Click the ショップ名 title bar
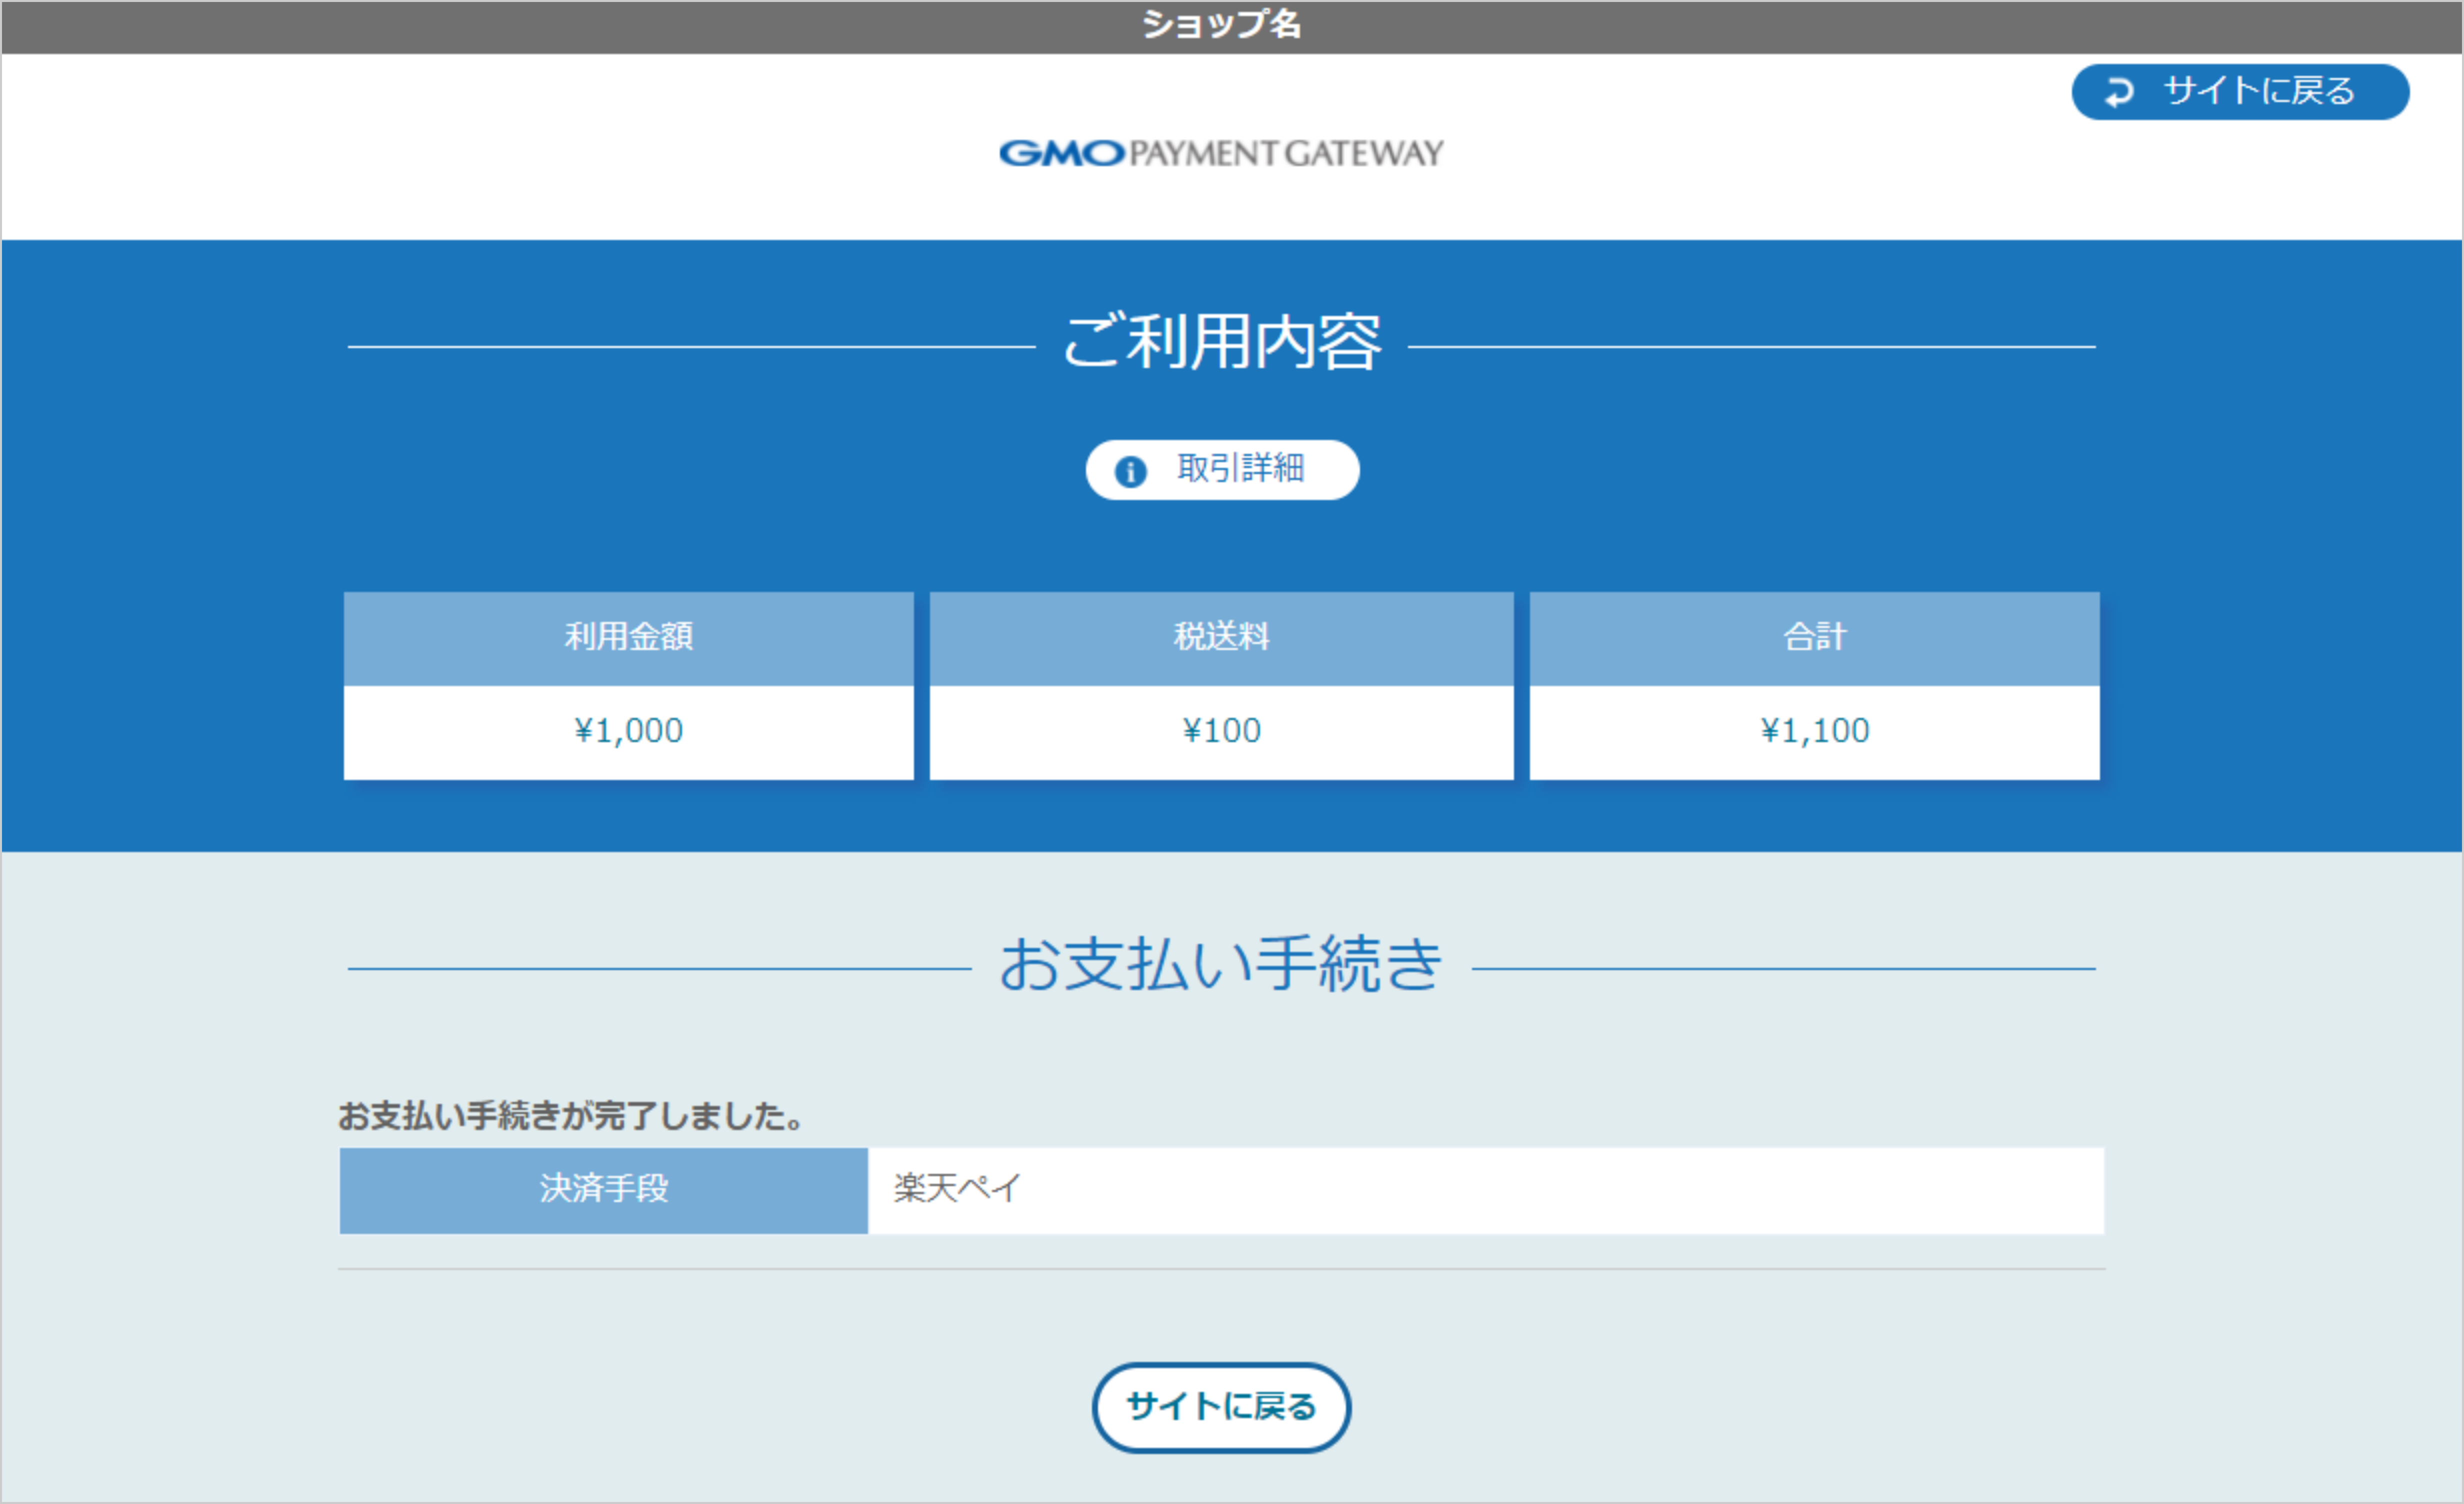Viewport: 2464px width, 1504px height. tap(1221, 24)
